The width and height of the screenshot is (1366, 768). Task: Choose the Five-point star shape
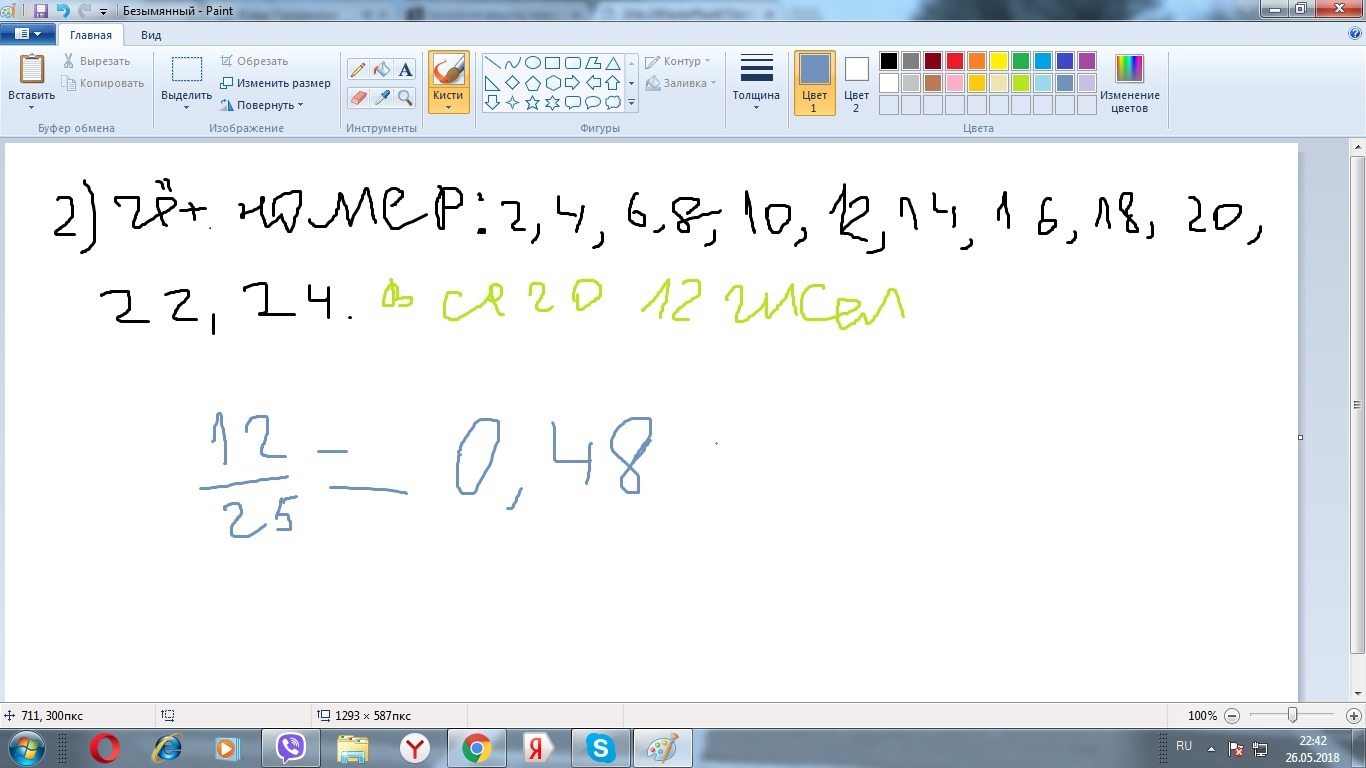click(533, 102)
